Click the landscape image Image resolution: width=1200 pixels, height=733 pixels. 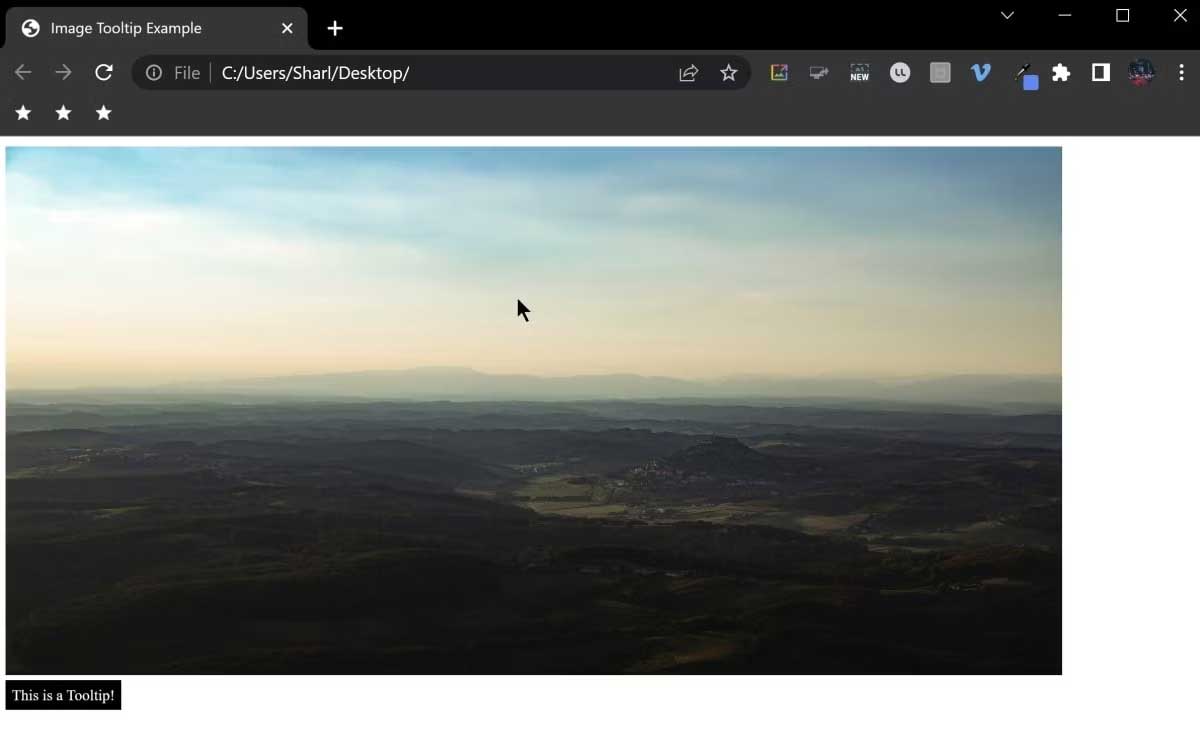533,410
